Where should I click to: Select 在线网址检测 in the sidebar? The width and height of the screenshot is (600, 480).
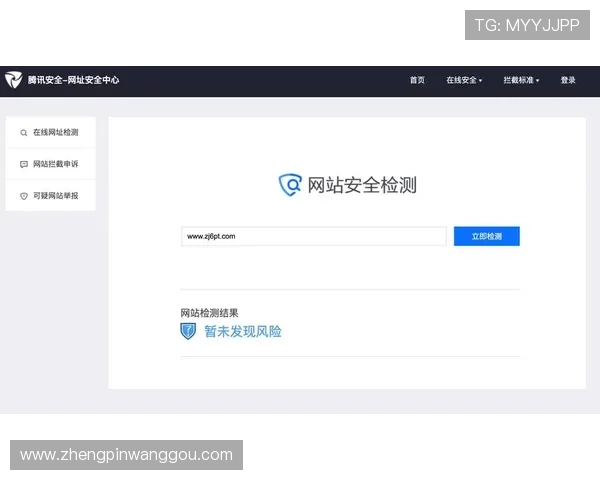[x=51, y=132]
